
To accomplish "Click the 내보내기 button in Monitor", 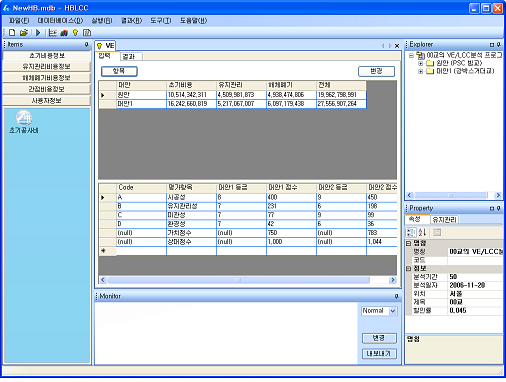I will 379,354.
